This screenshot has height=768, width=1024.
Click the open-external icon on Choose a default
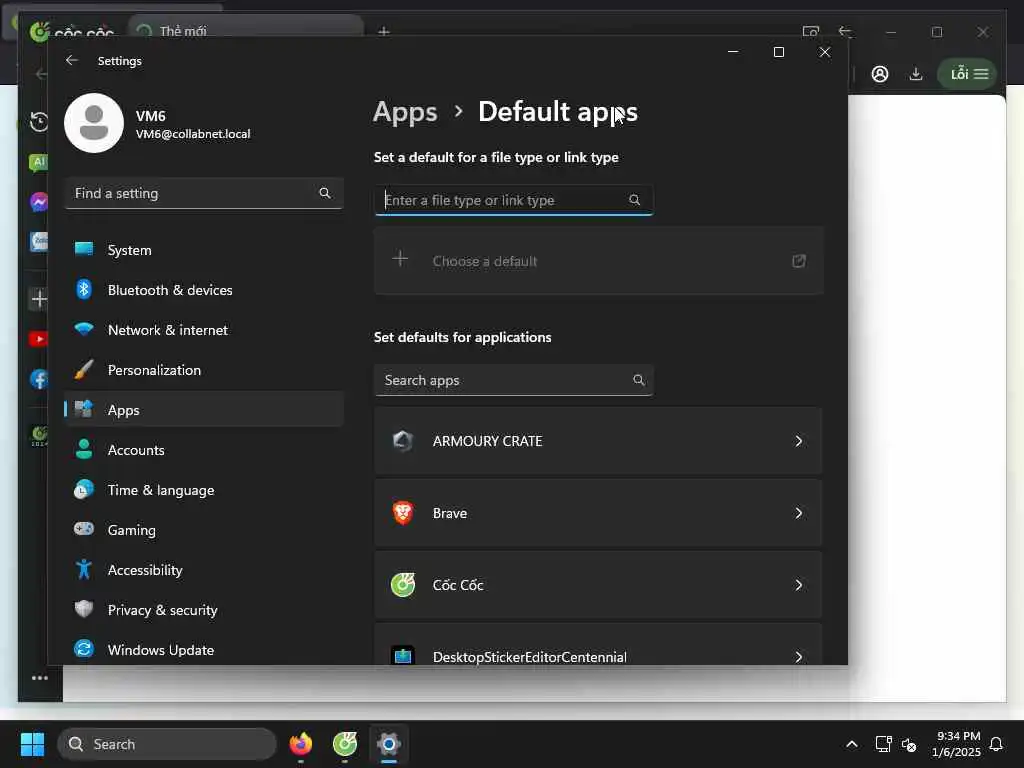point(798,261)
